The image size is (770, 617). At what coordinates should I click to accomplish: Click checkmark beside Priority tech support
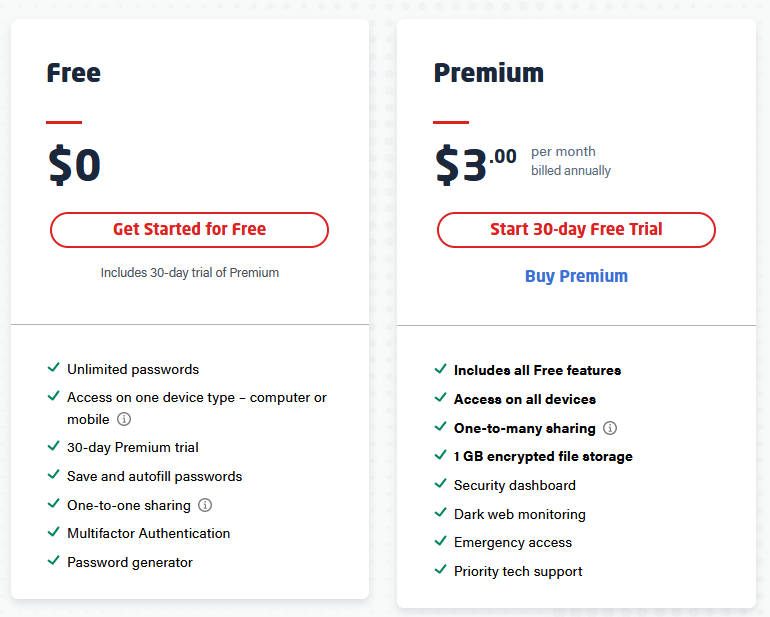[440, 570]
